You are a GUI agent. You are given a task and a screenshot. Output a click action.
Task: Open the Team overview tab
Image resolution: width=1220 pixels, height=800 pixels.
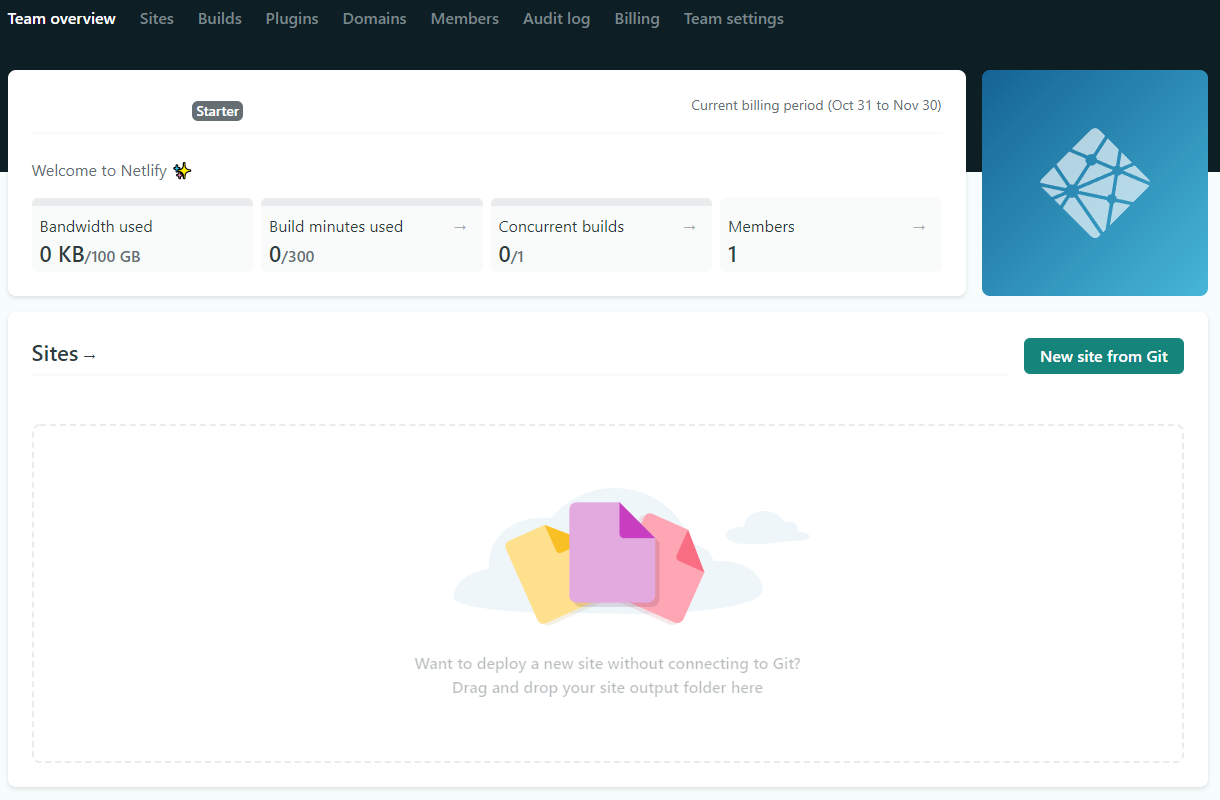coord(62,19)
